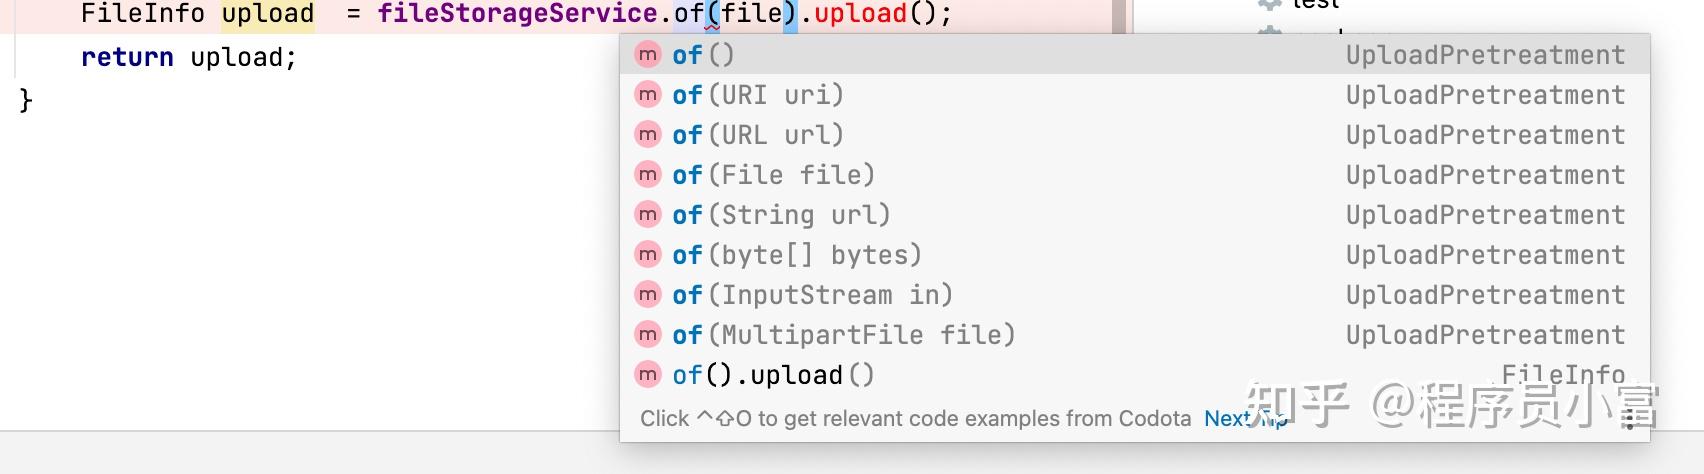The image size is (1704, 474).
Task: Click method icon beside of(URI uri)
Action: (x=648, y=95)
